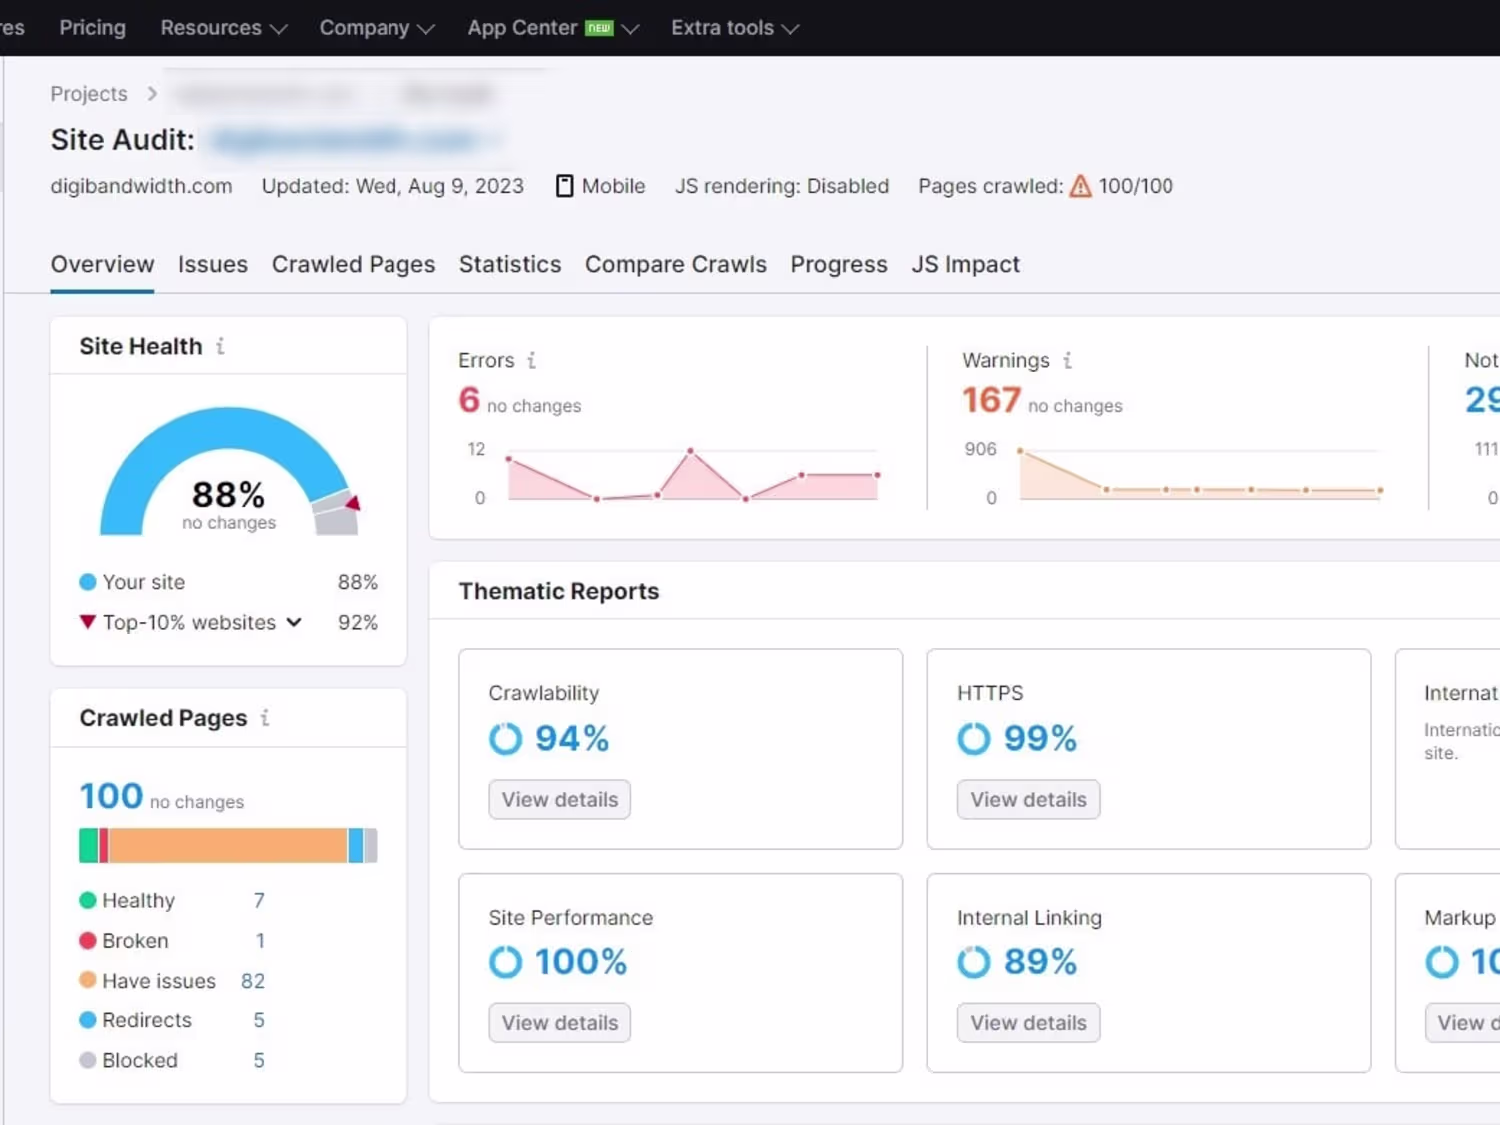Expand the Top-10% websites dropdown

(x=294, y=622)
